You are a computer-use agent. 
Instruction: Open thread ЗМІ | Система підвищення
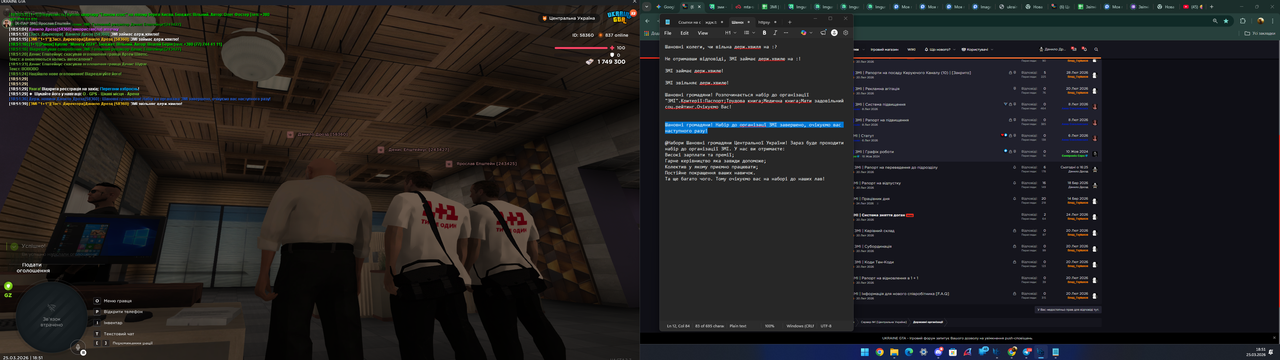point(881,105)
